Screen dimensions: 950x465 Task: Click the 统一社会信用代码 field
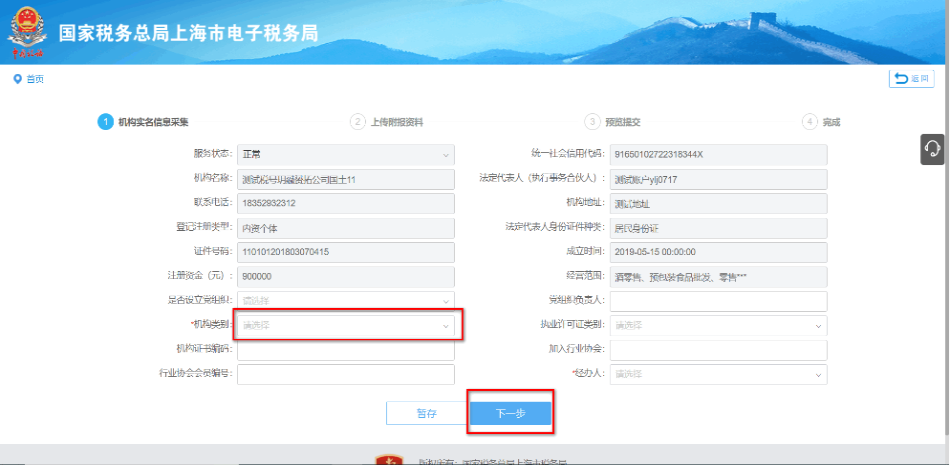coord(719,155)
